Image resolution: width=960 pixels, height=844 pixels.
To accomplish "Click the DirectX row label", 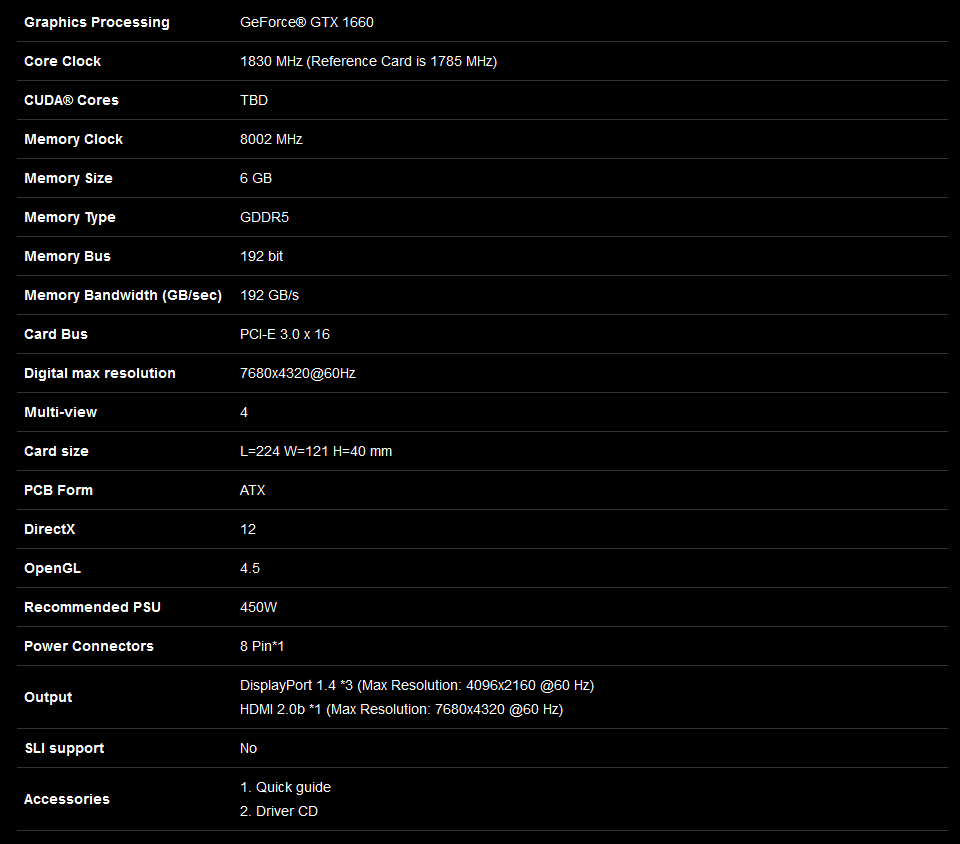I will [50, 529].
